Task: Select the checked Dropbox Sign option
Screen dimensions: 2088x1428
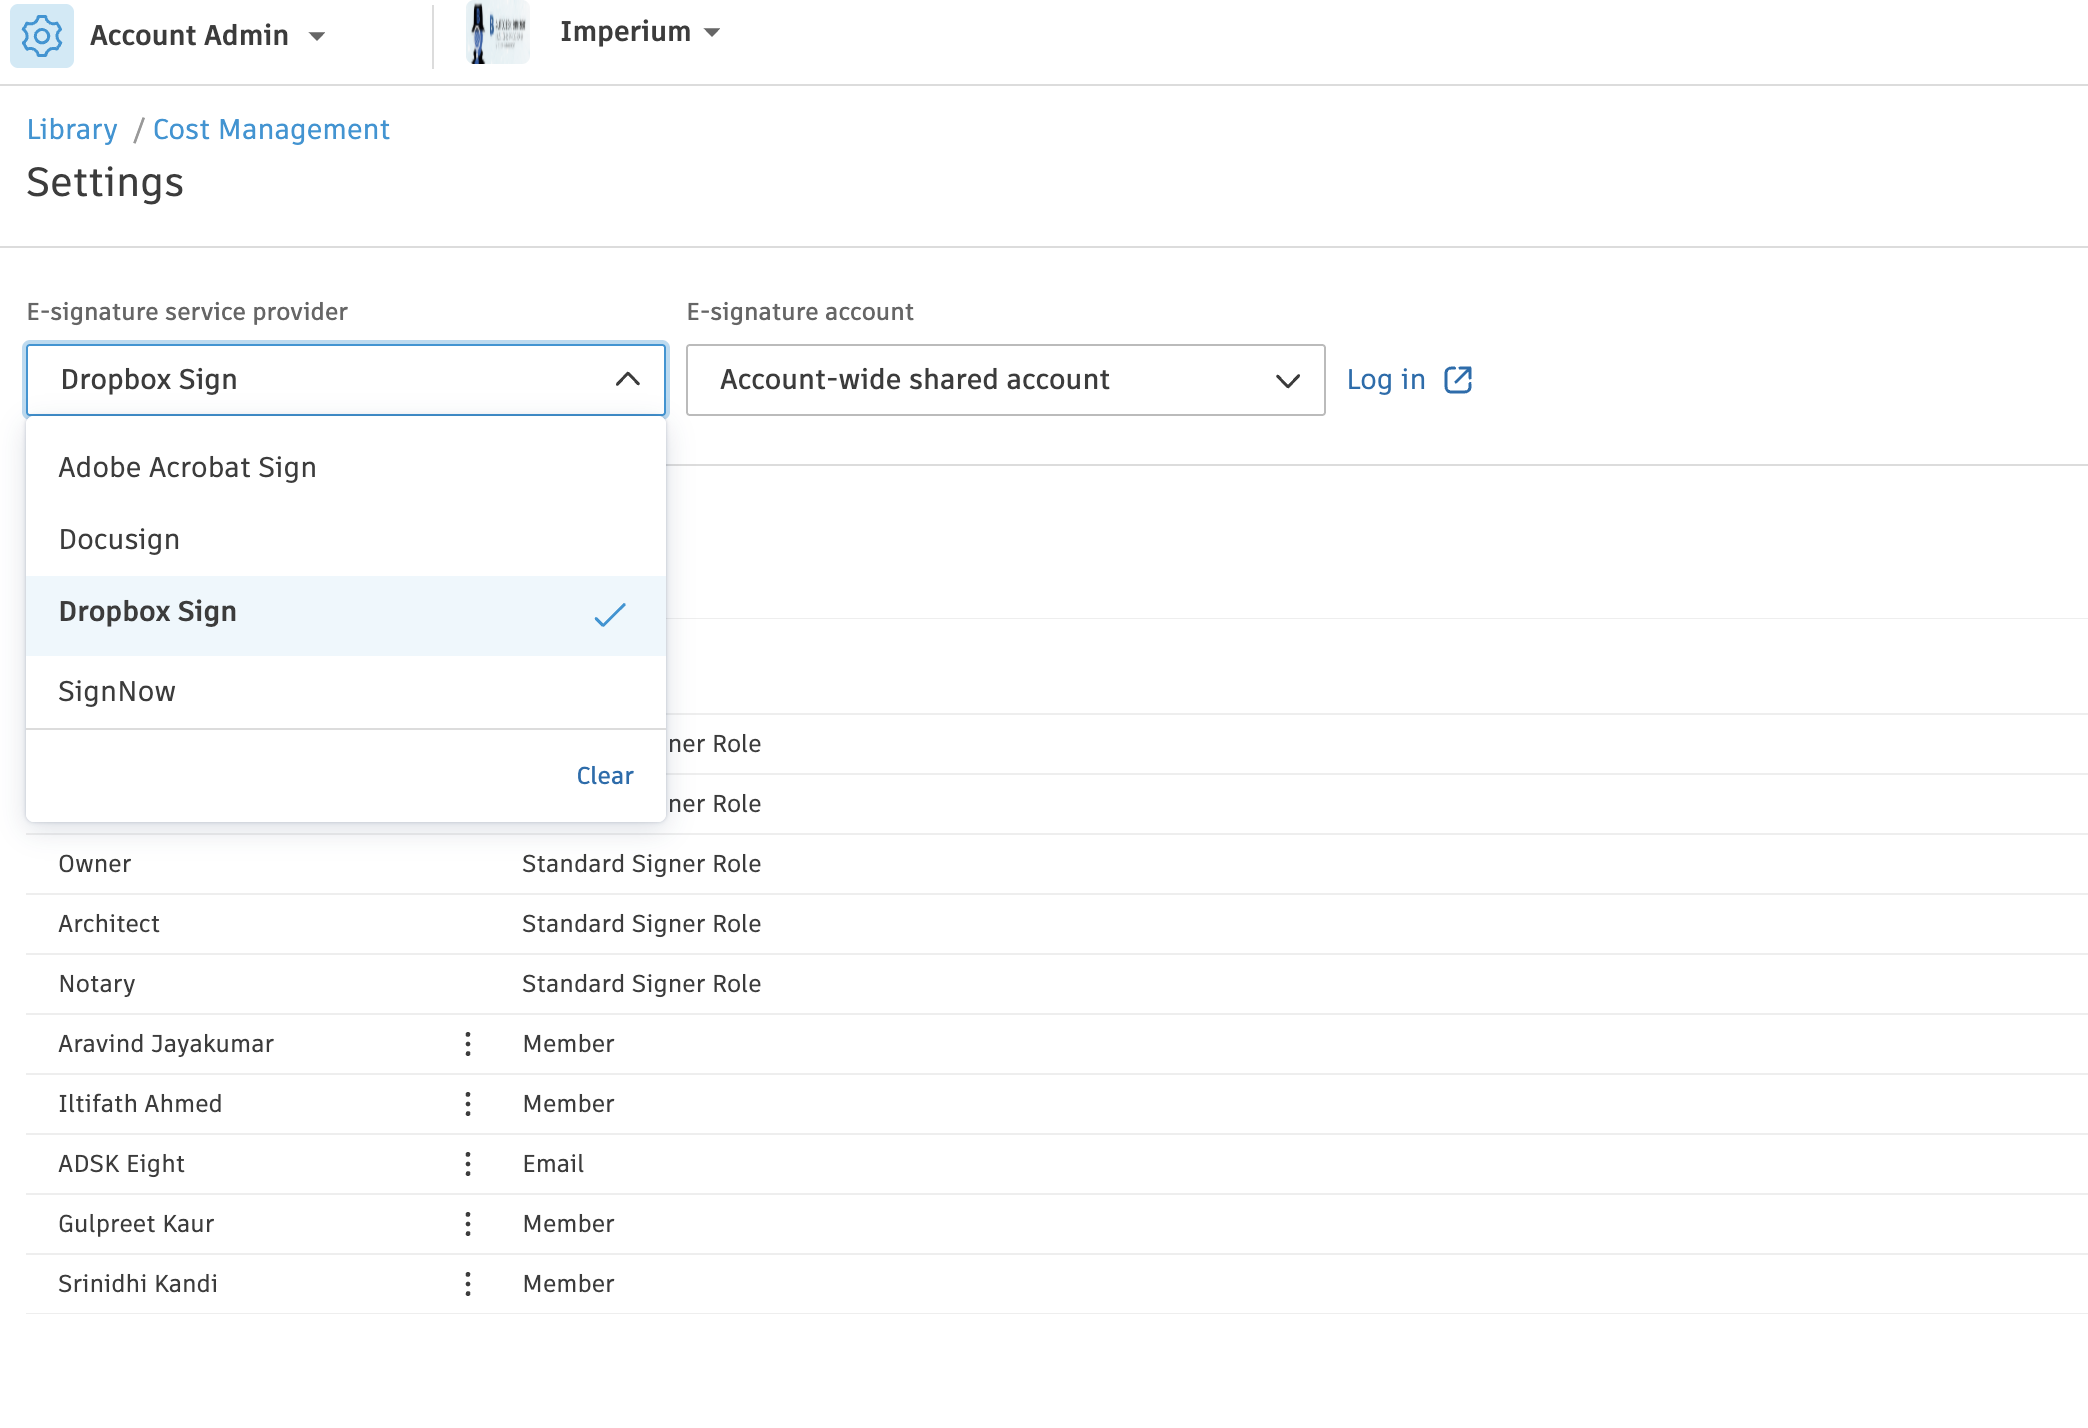Action: [148, 612]
